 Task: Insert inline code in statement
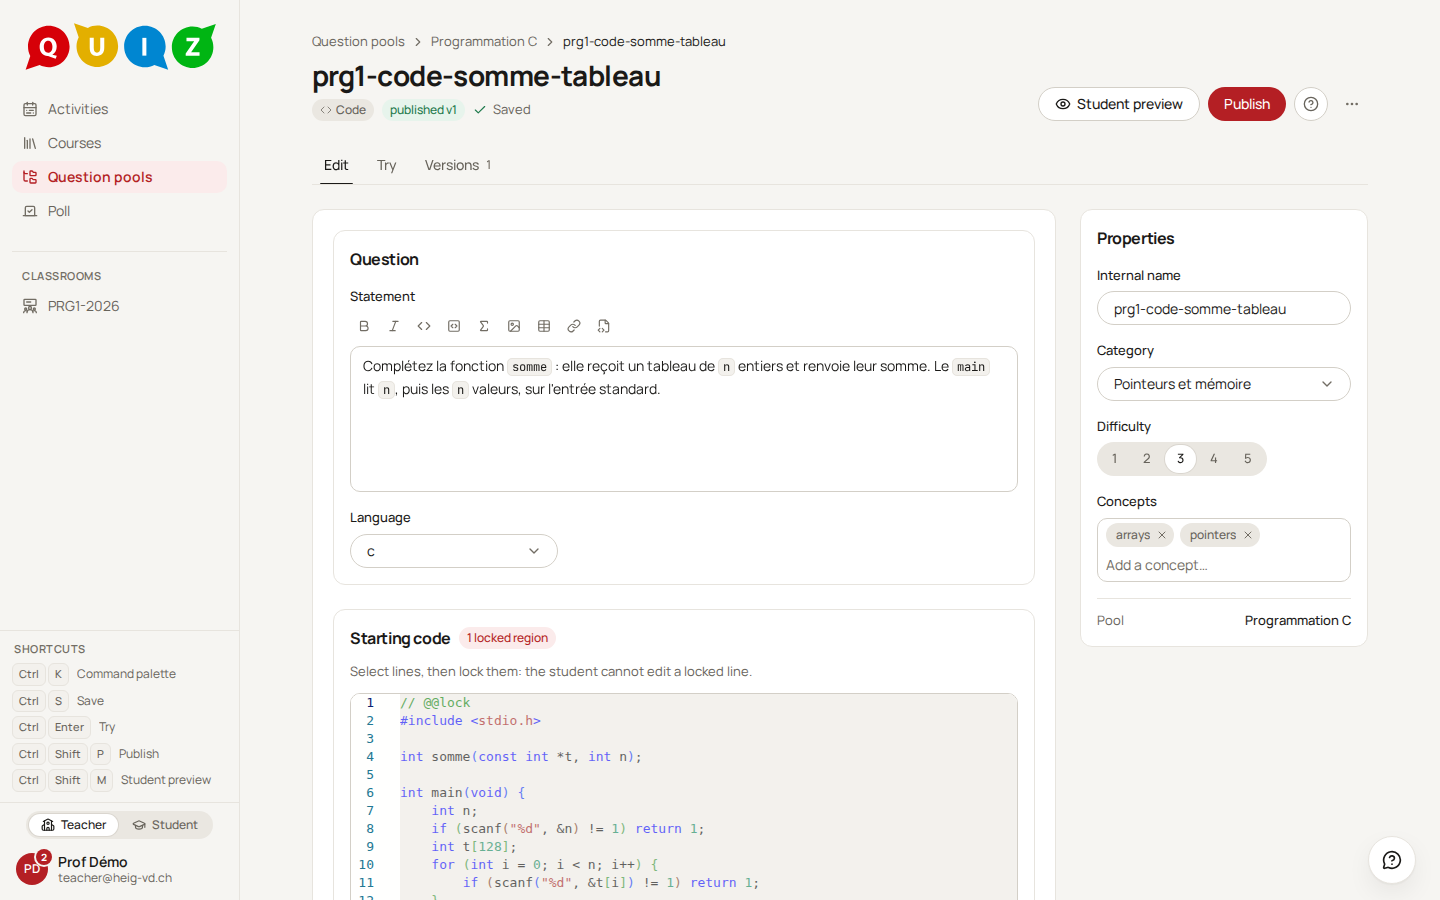(x=424, y=326)
